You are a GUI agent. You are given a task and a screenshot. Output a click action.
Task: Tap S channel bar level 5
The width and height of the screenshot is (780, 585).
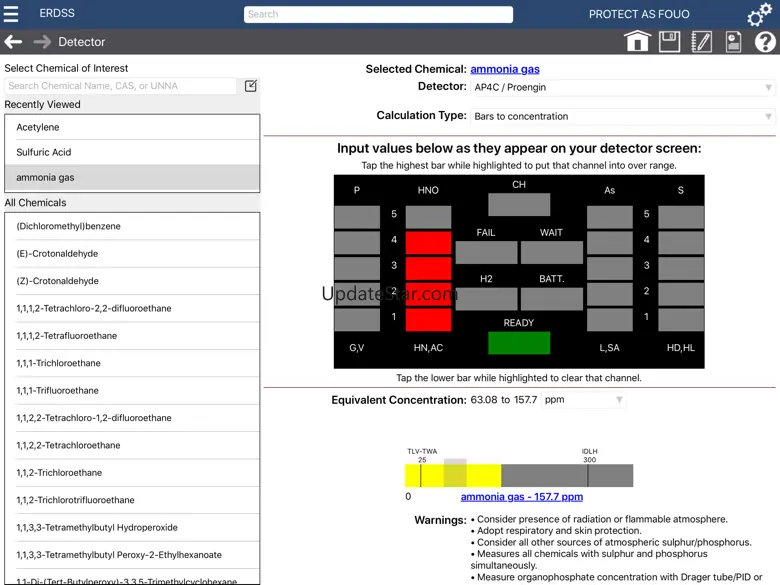[681, 217]
